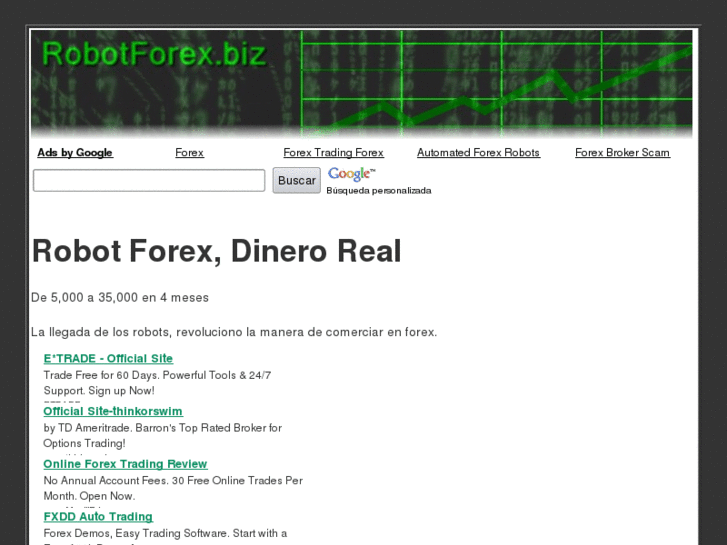
Task: Click the Google logo beside search
Action: (351, 174)
